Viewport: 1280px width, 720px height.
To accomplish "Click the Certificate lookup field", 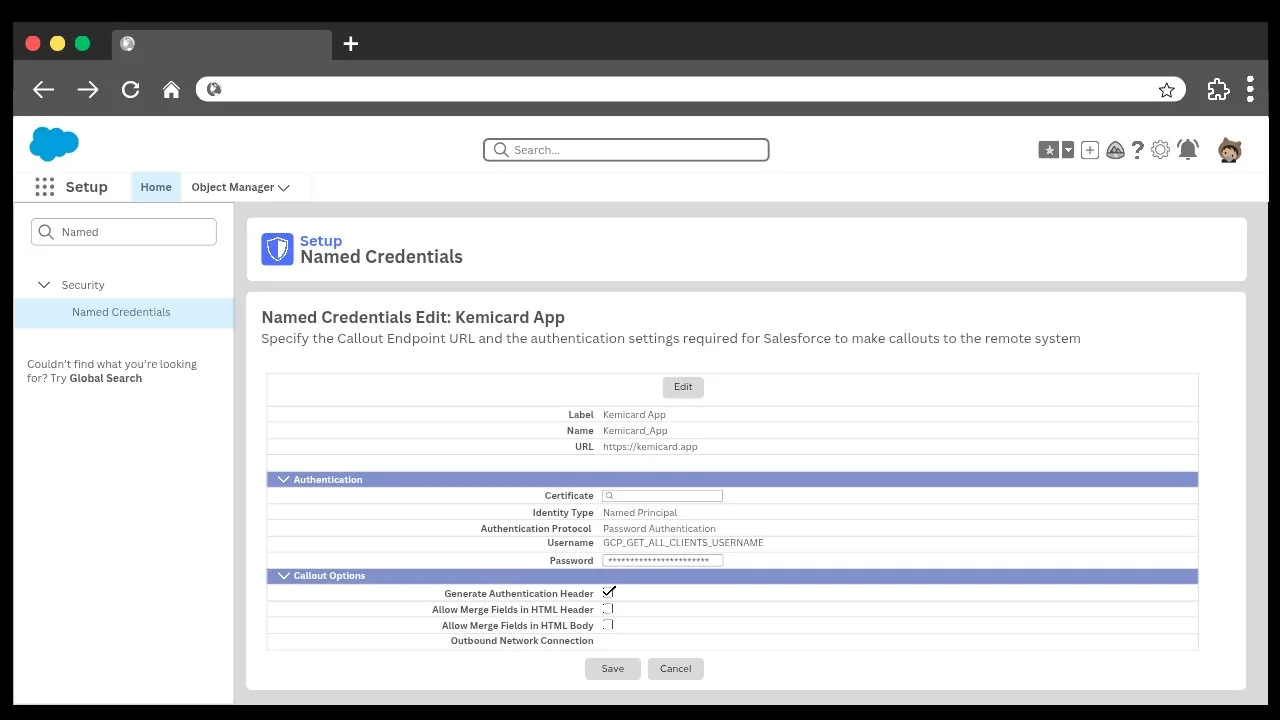I will pos(662,496).
